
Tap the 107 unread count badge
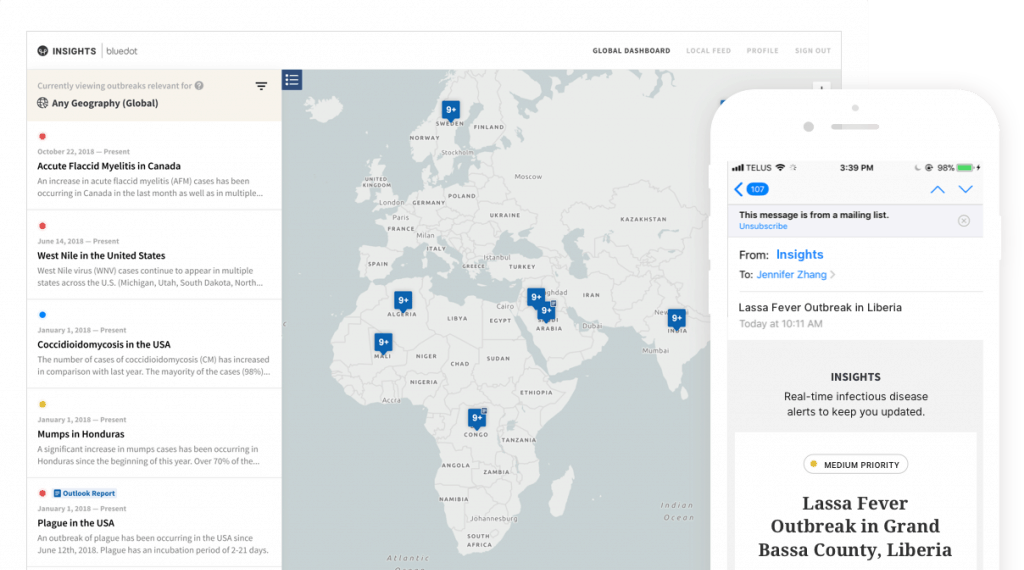[x=757, y=189]
